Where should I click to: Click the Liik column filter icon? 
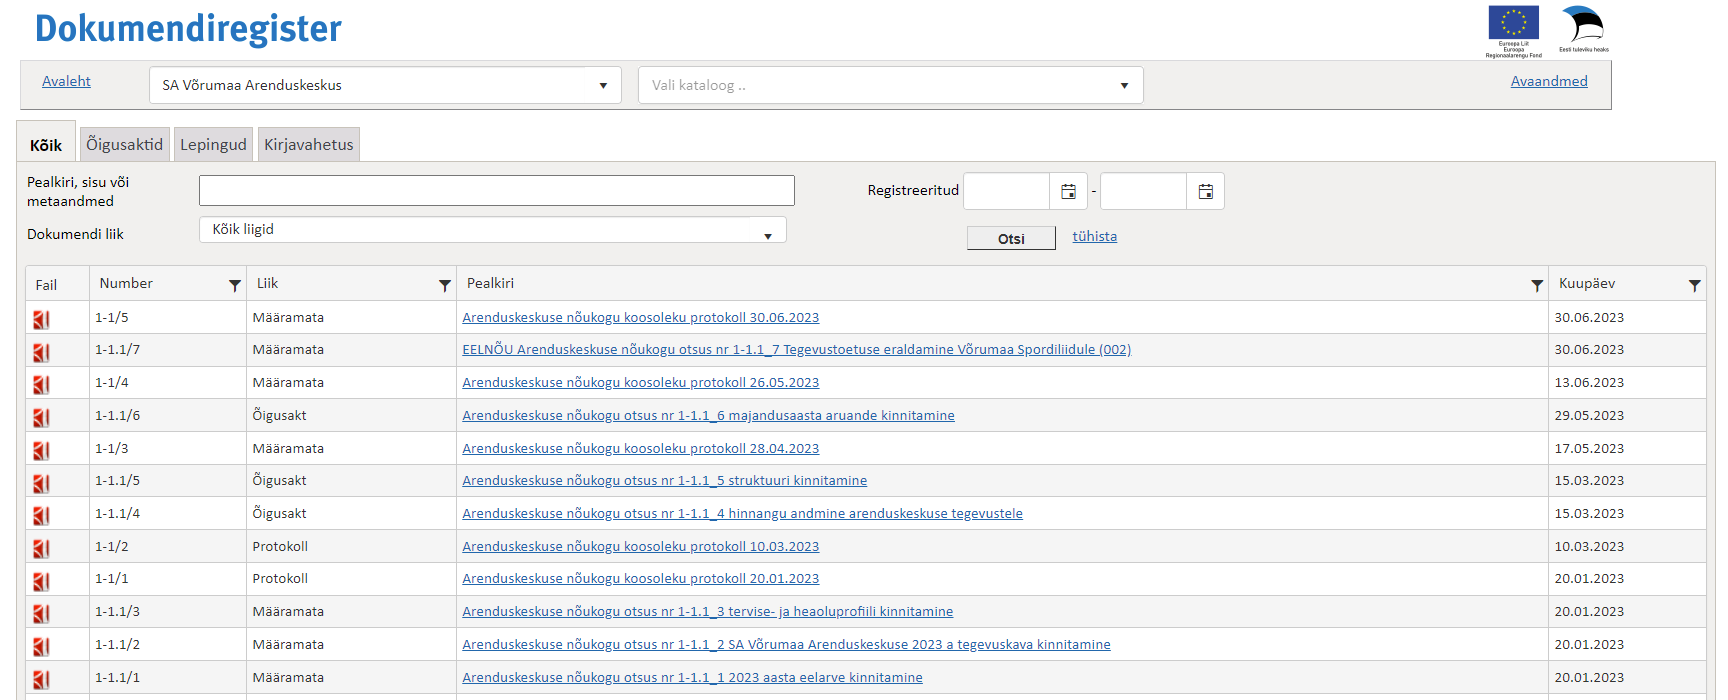[445, 285]
